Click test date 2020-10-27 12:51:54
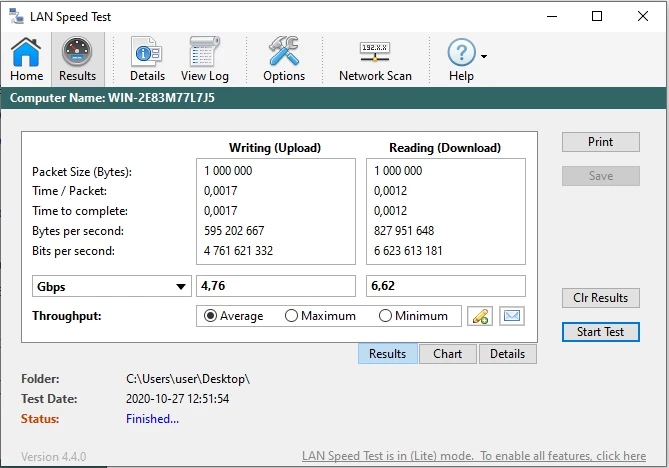The width and height of the screenshot is (669, 468). point(177,399)
